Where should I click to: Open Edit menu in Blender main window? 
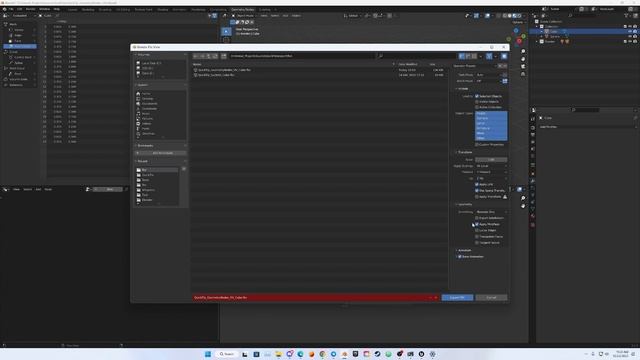pyautogui.click(x=20, y=9)
